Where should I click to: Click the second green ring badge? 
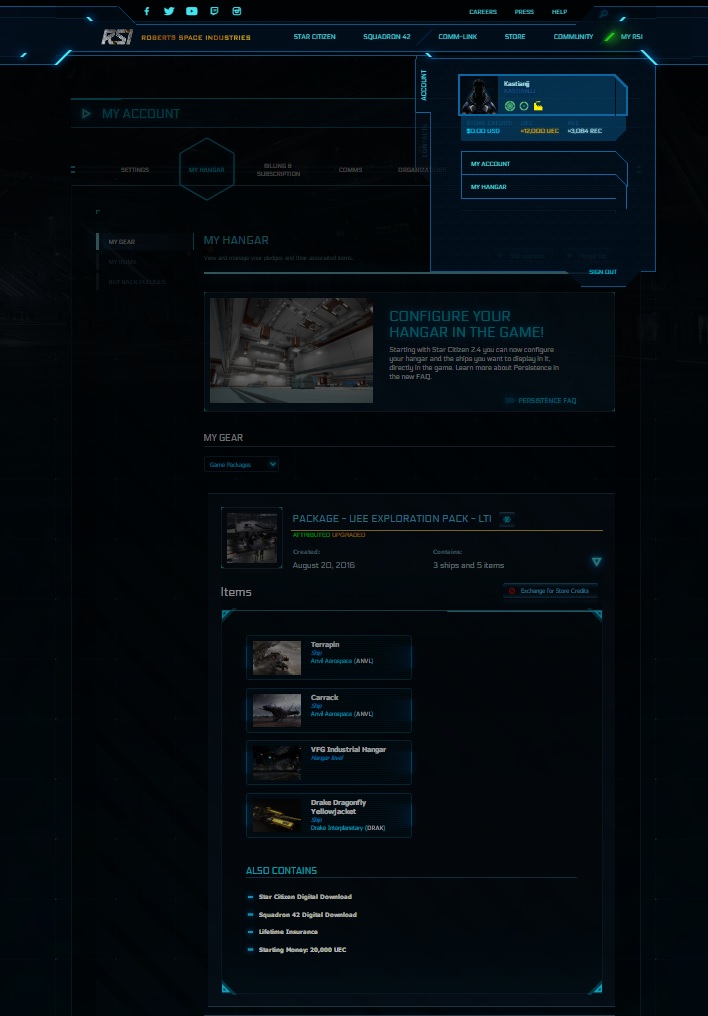[523, 106]
